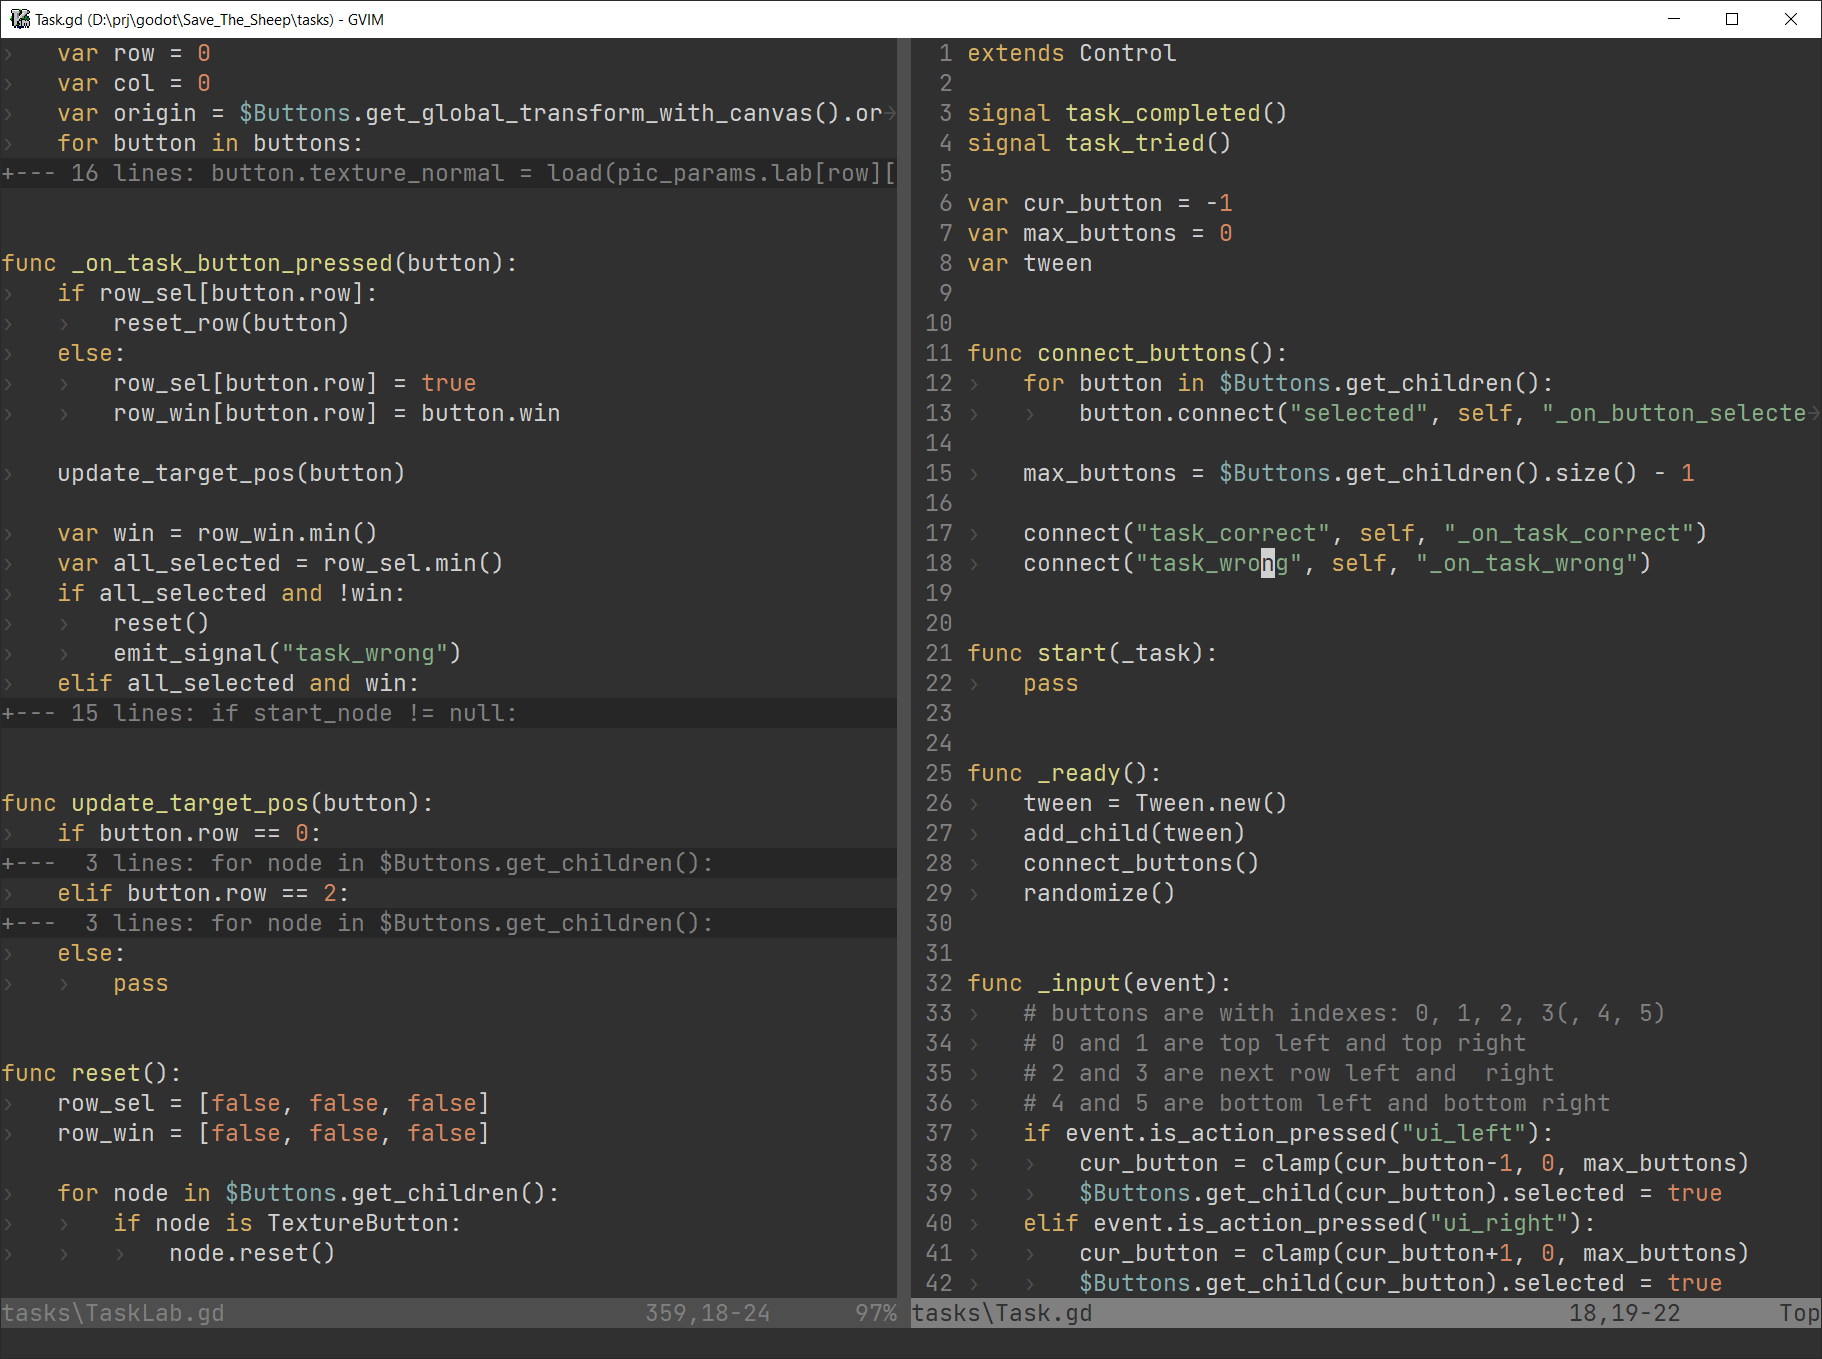This screenshot has width=1822, height=1359.
Task: Click 'signal task_completed()' text
Action: click(1127, 113)
